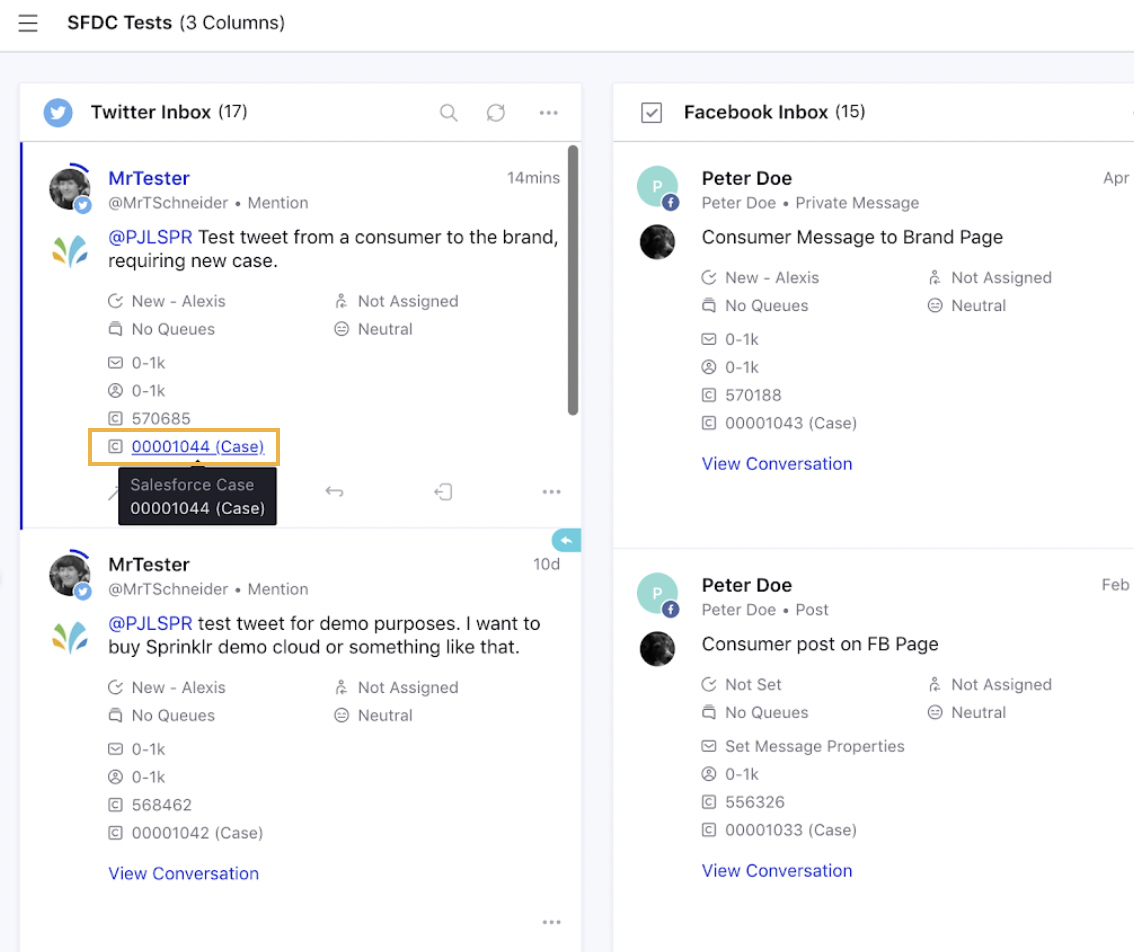
Task: Open MrTester profile from the 14mins tweet
Action: pyautogui.click(x=149, y=178)
